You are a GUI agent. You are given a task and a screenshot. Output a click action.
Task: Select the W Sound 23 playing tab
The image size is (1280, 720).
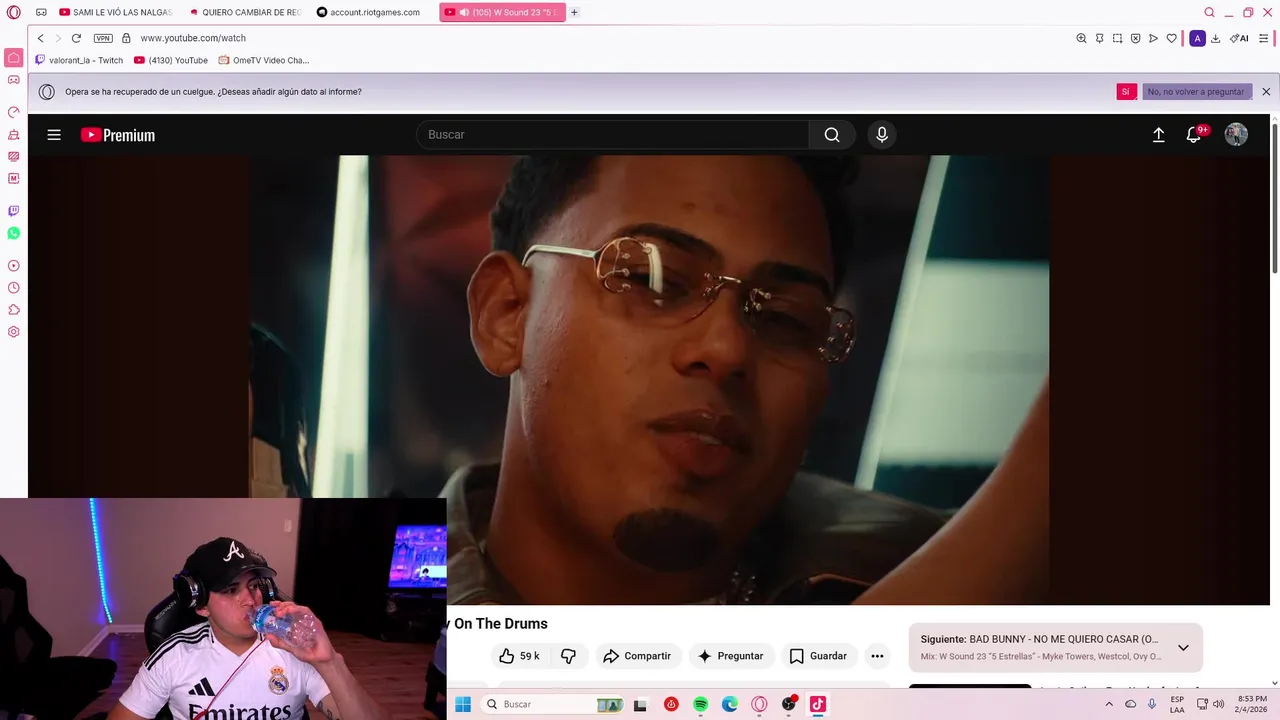click(x=503, y=12)
